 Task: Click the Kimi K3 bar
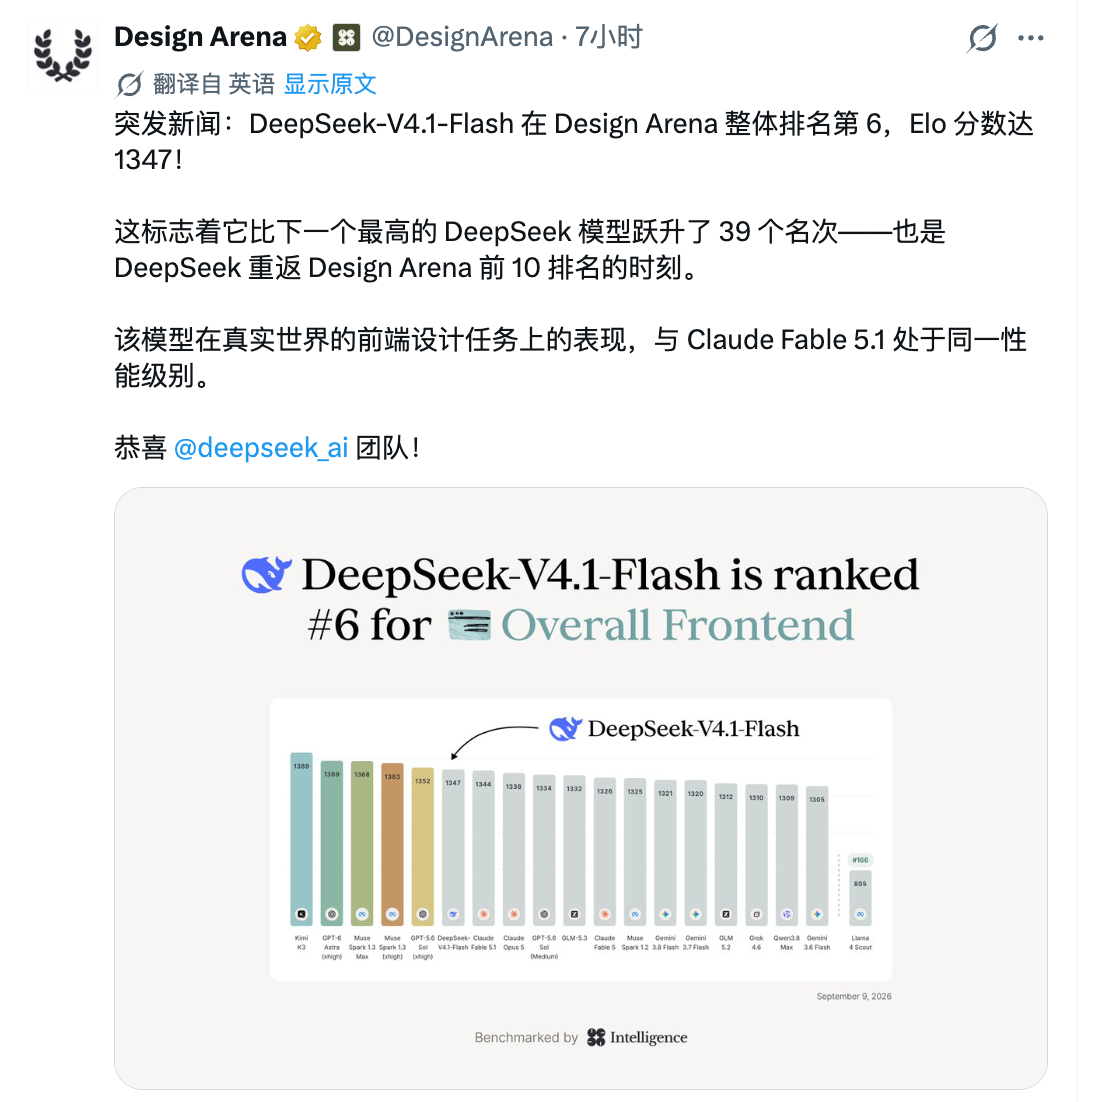tap(301, 839)
